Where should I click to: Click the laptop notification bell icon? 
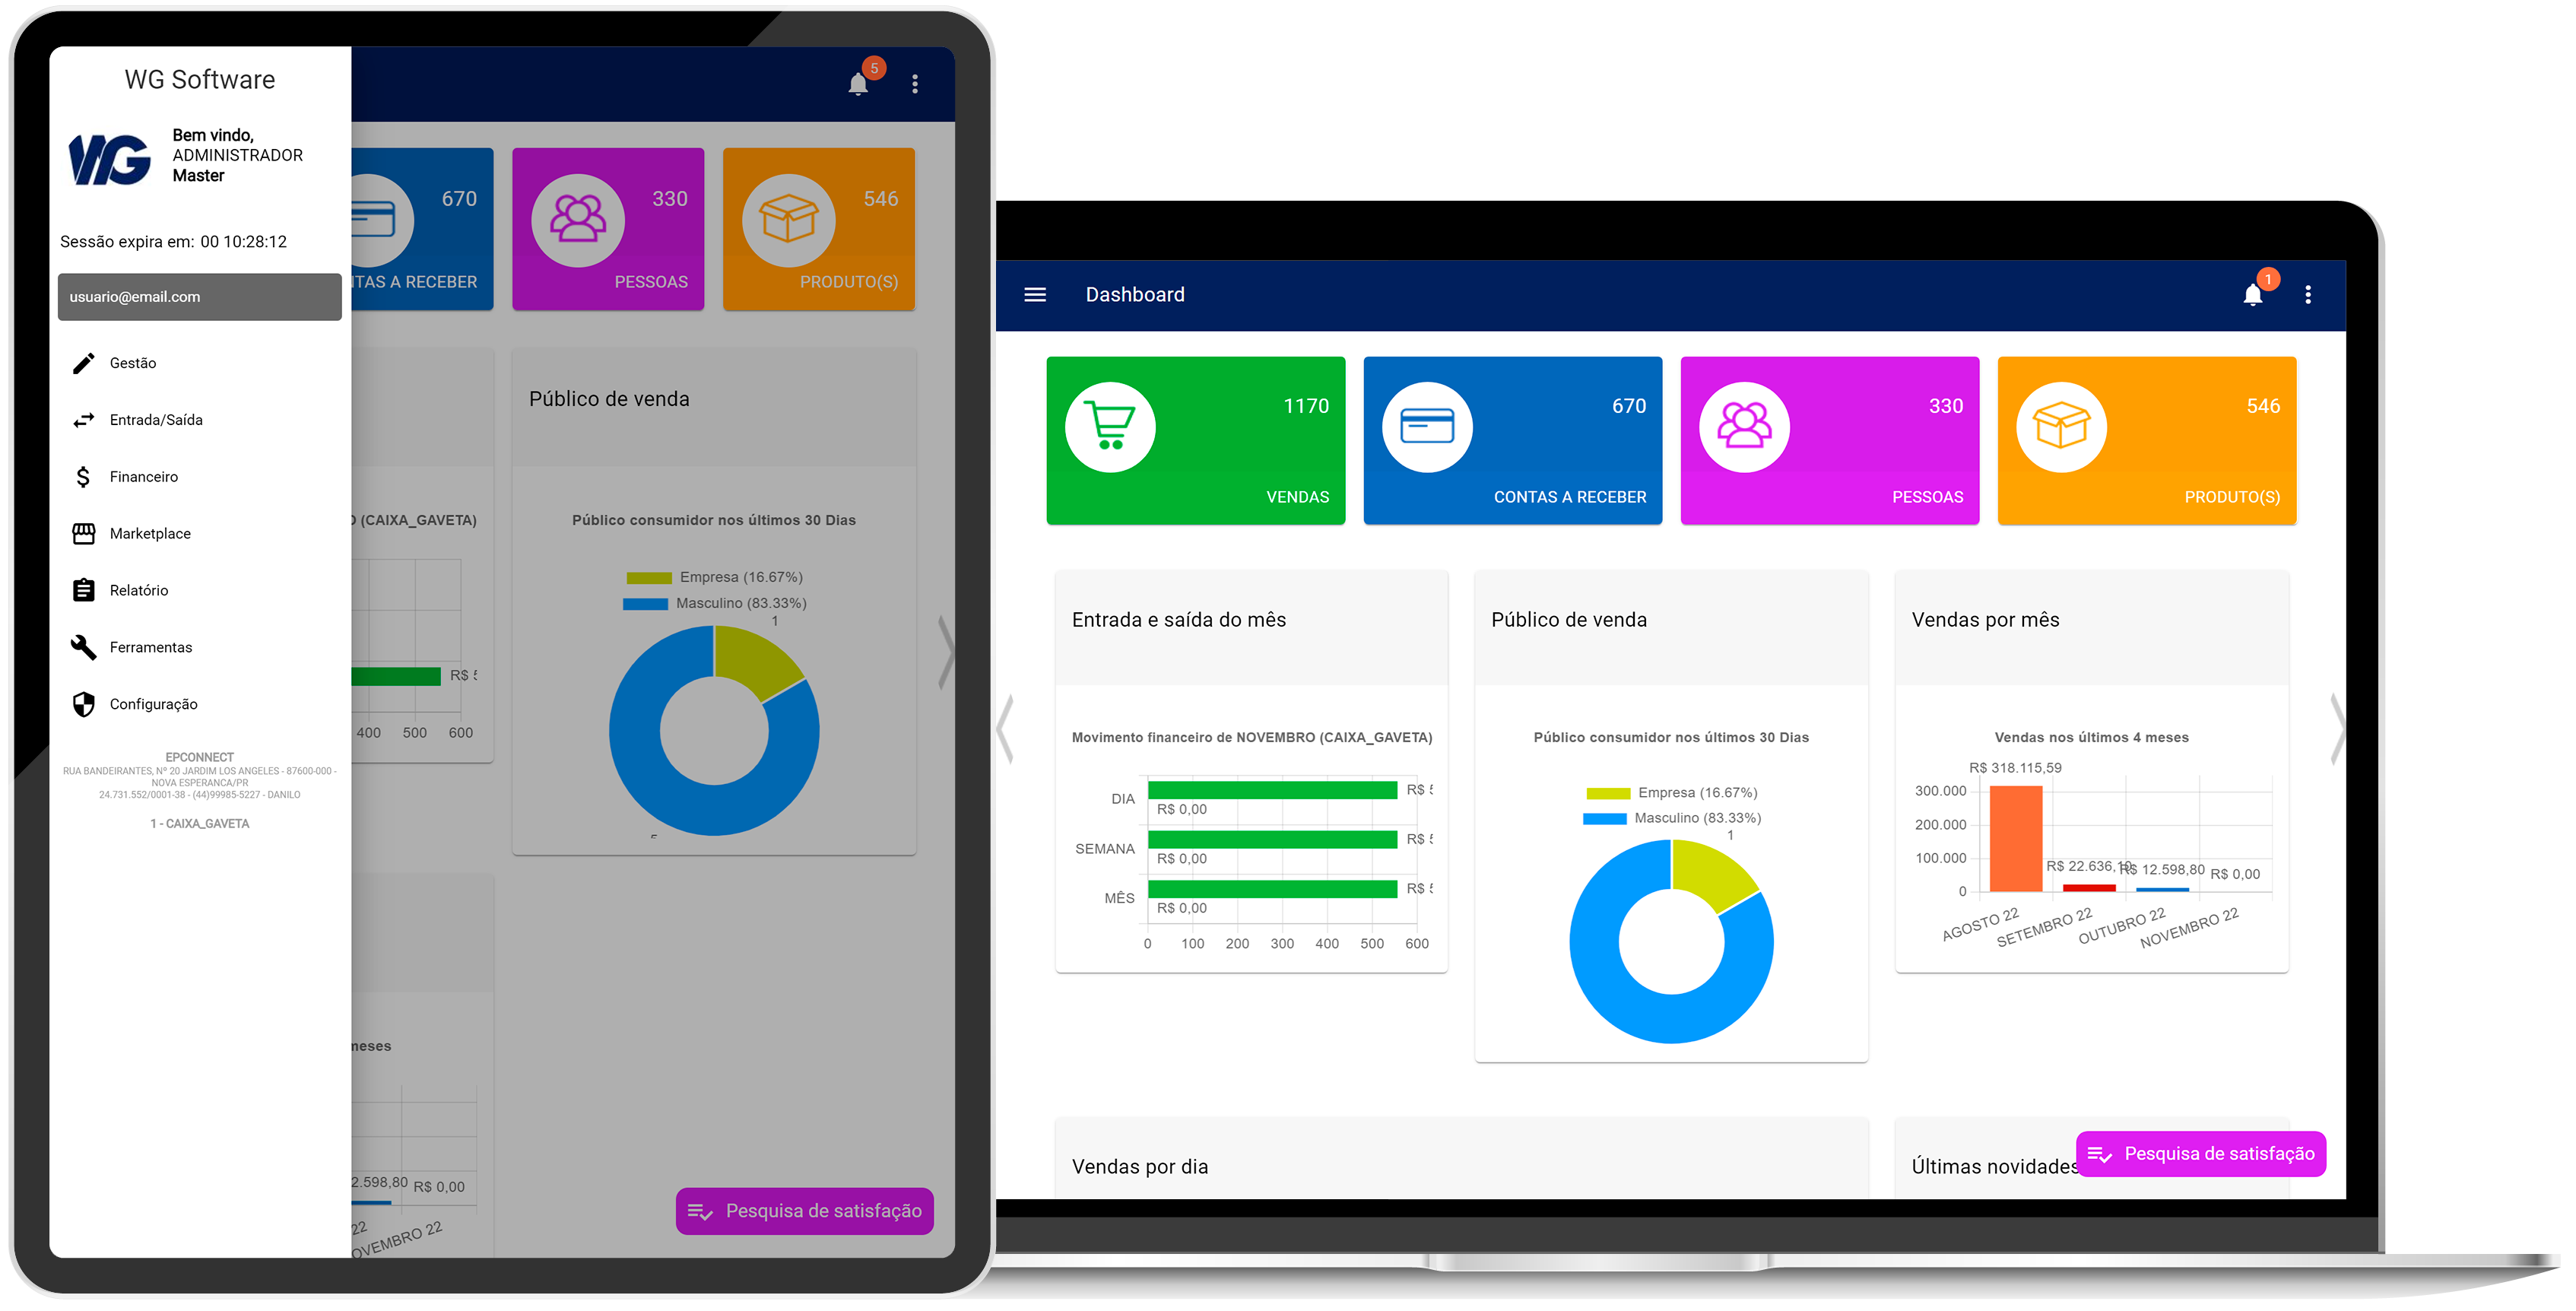2252,295
